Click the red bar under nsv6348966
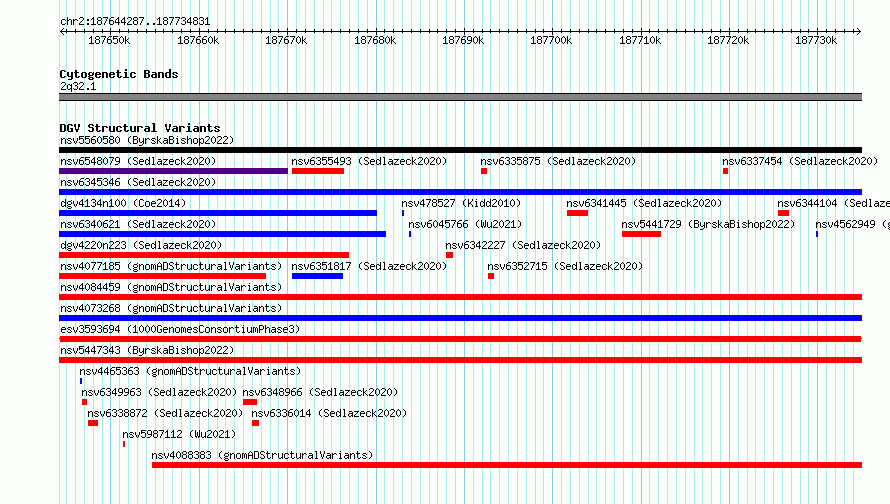Screen dimensions: 890x504 (250, 402)
